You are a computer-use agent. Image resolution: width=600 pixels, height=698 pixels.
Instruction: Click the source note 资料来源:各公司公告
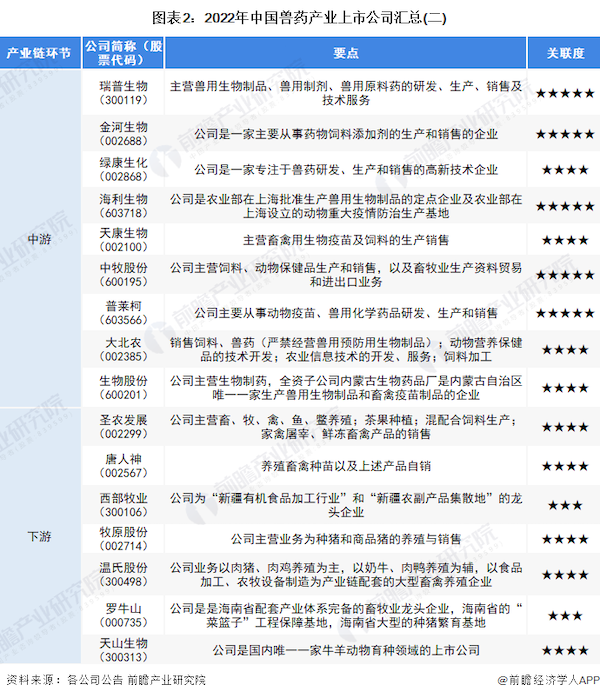pyautogui.click(x=106, y=680)
